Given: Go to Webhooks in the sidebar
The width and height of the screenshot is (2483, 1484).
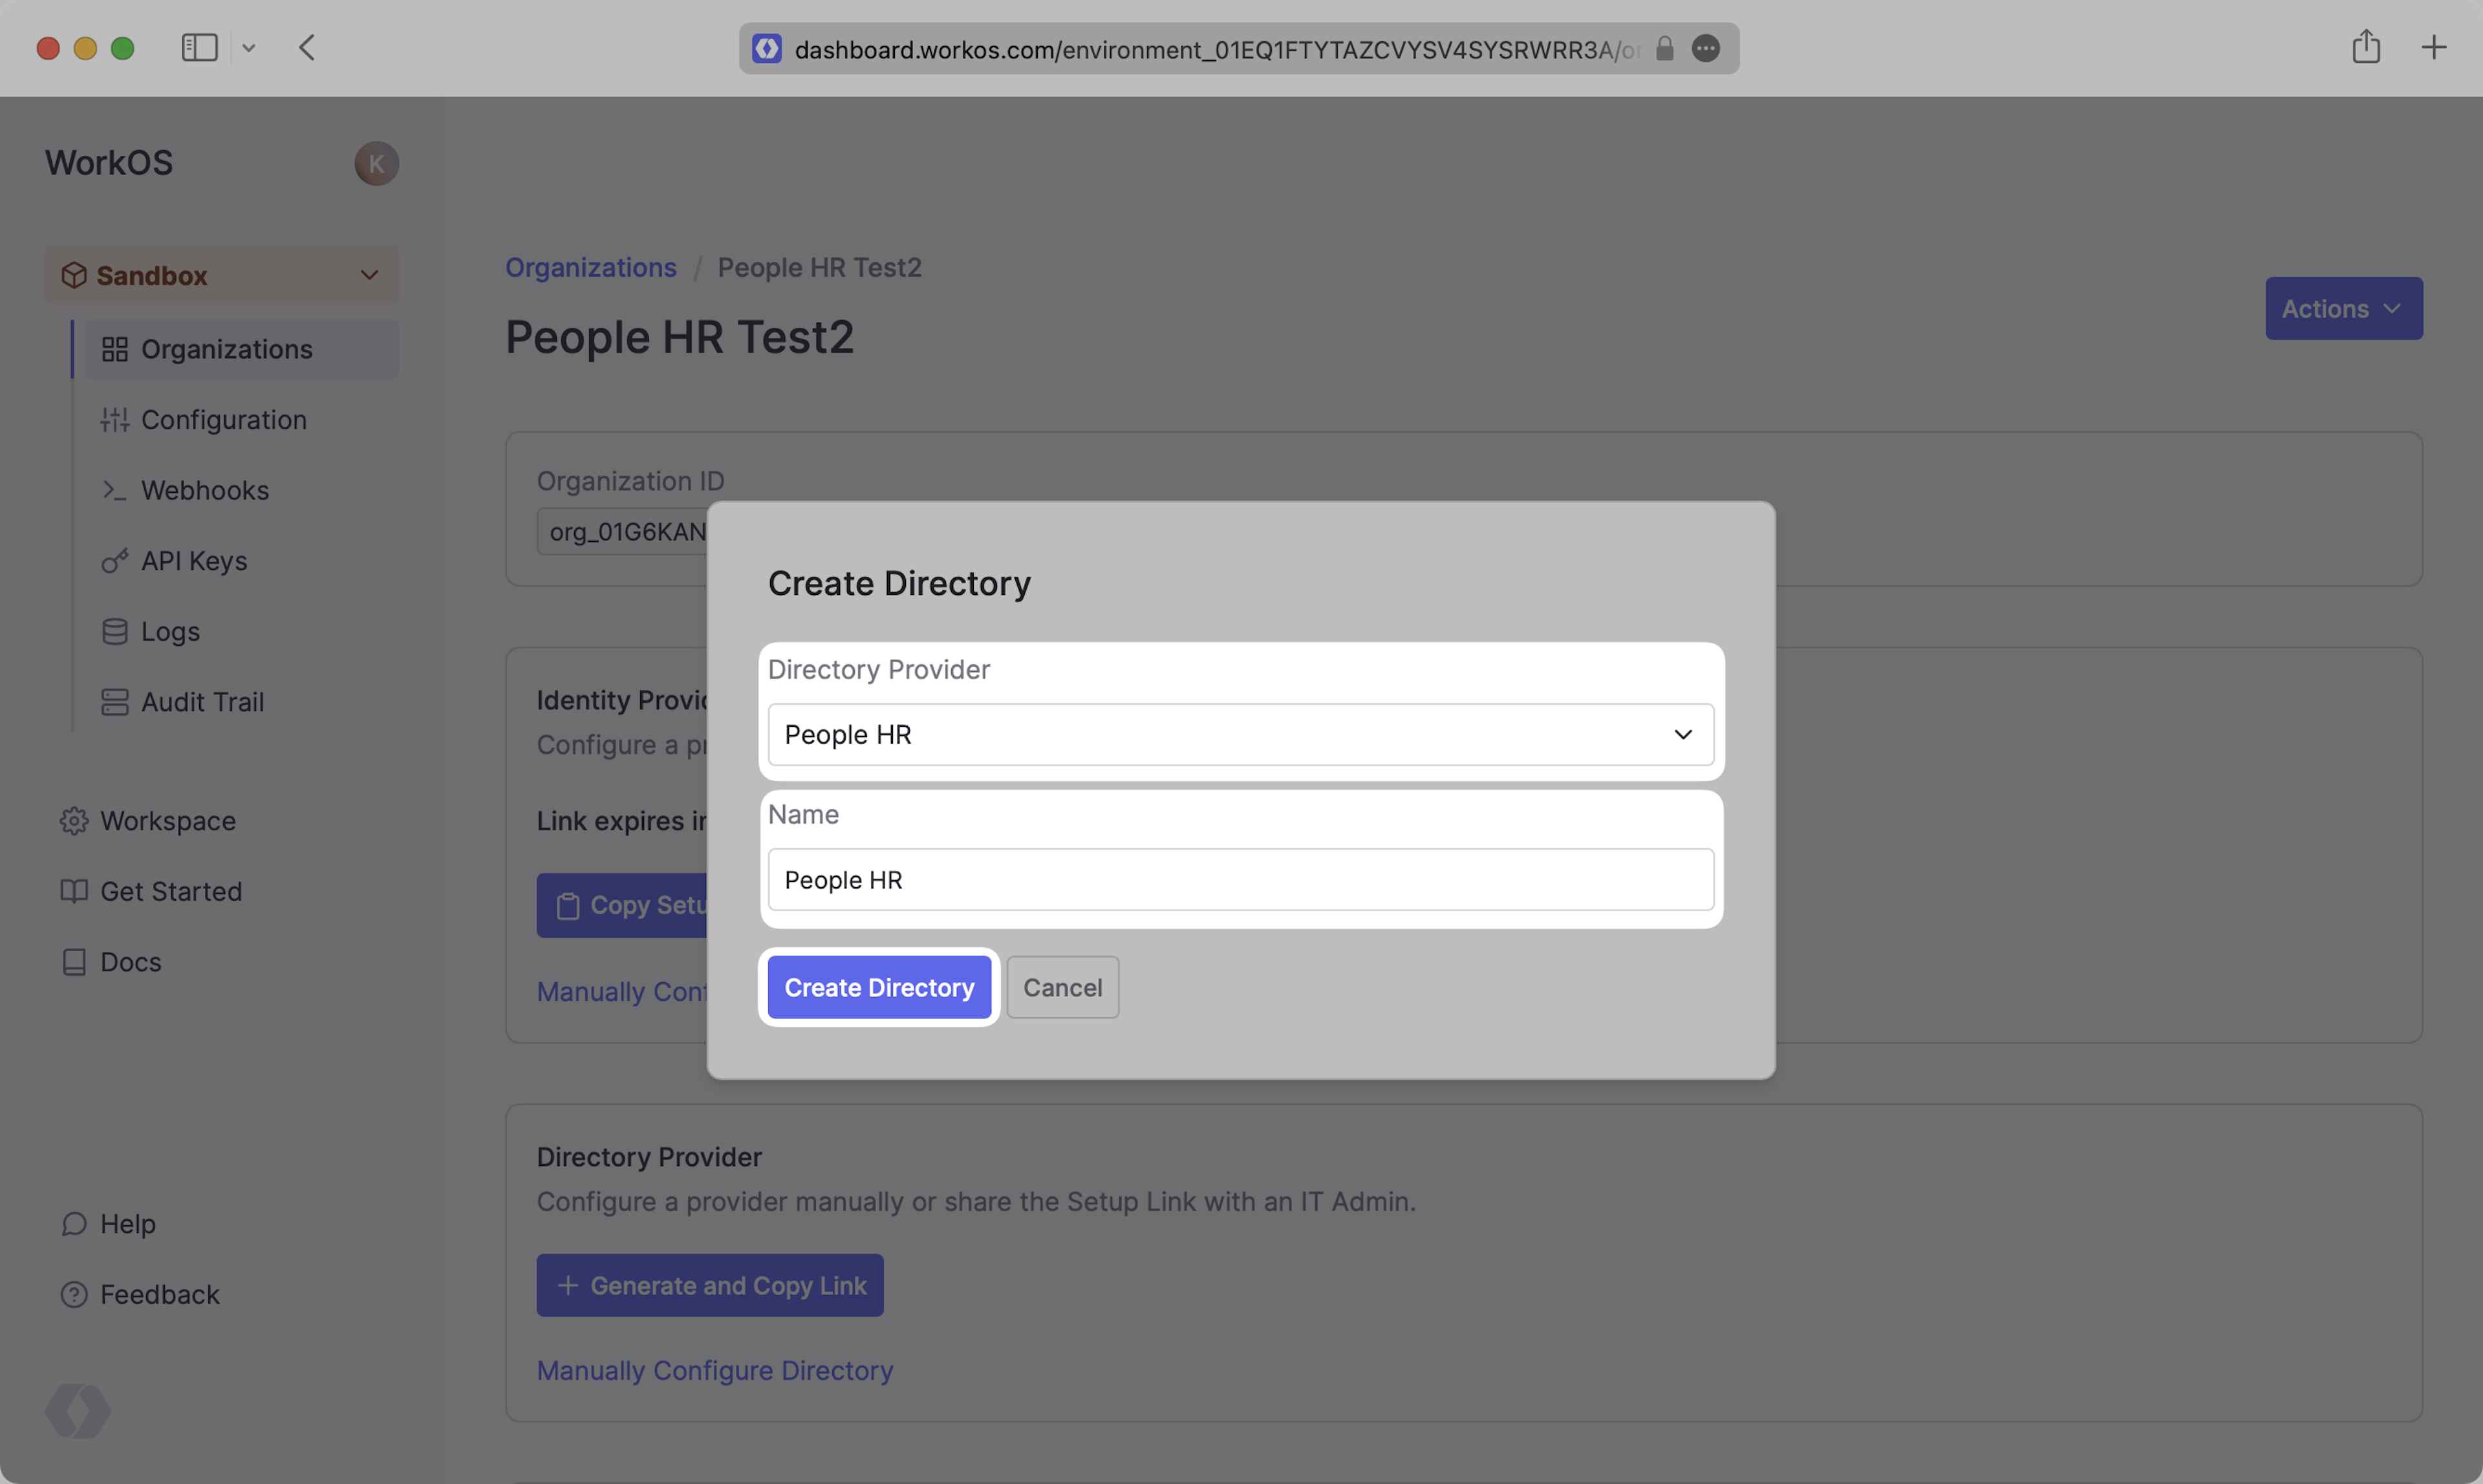Looking at the screenshot, I should coord(205,490).
